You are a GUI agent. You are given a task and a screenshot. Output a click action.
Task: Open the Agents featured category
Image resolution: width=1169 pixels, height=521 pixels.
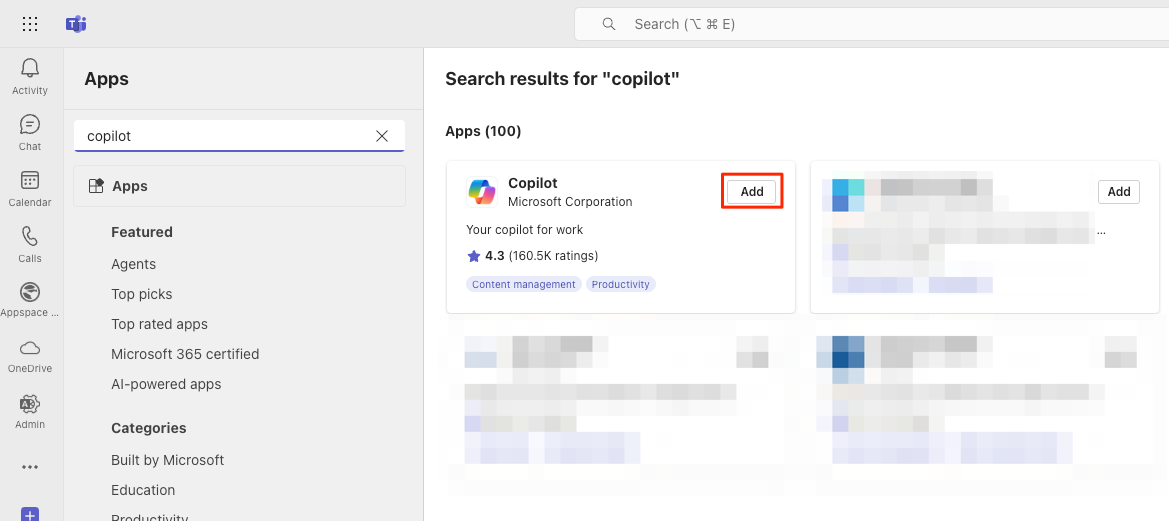(133, 264)
